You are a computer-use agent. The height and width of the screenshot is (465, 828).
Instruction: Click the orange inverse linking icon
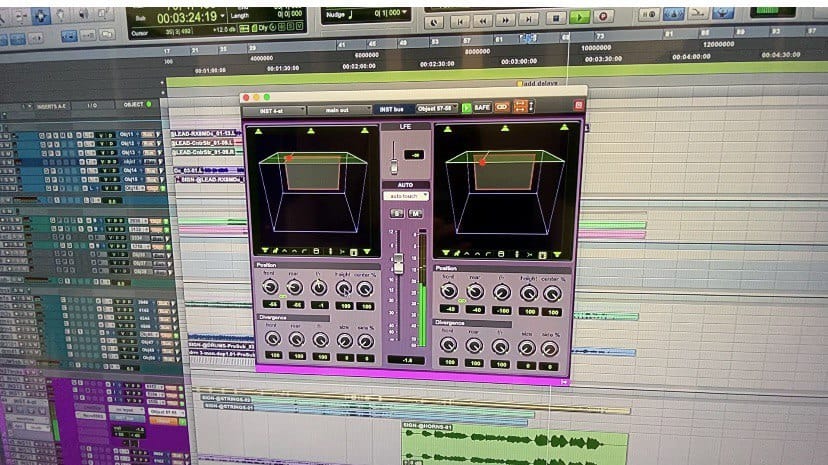pyautogui.click(x=521, y=107)
